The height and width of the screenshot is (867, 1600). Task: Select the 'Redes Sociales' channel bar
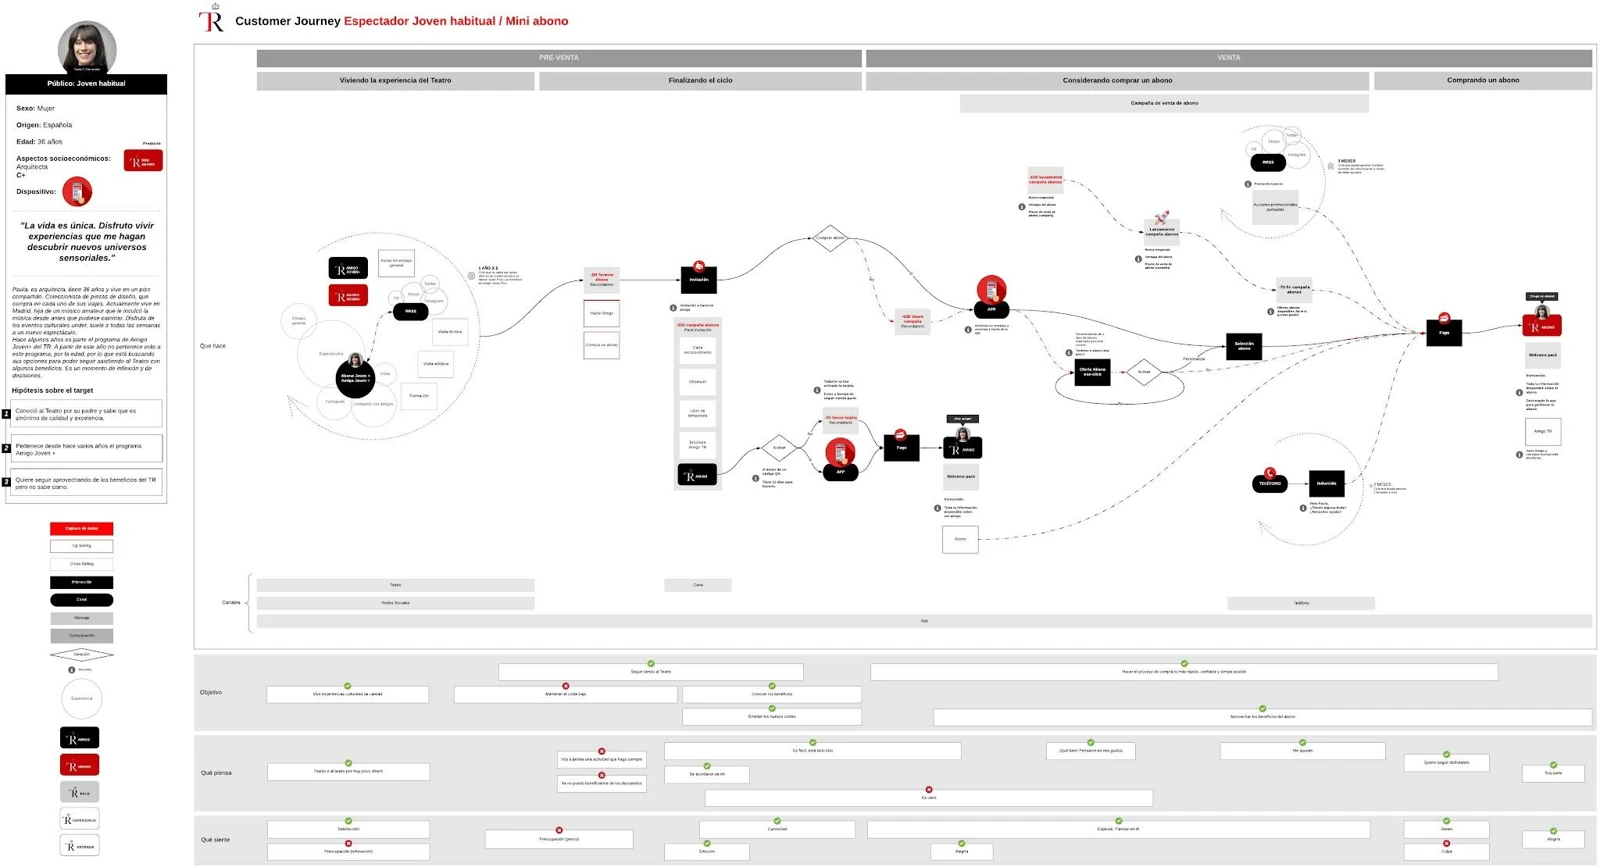tap(395, 603)
